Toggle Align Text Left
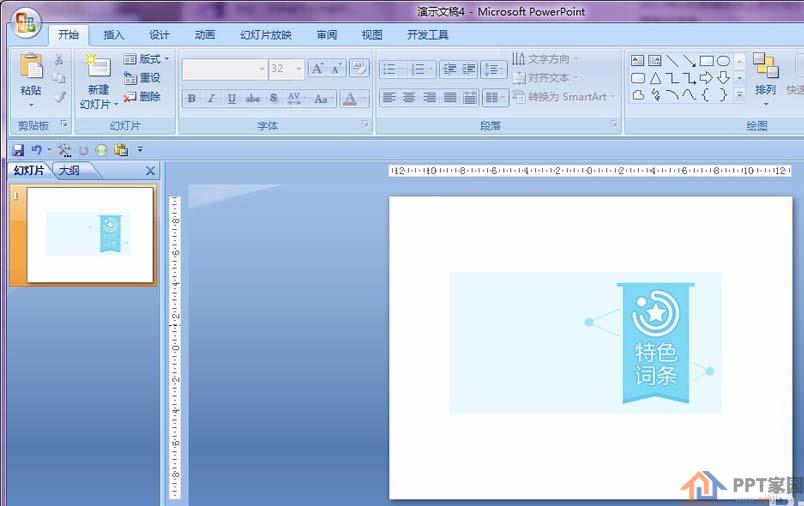This screenshot has height=506, width=804. tap(389, 97)
